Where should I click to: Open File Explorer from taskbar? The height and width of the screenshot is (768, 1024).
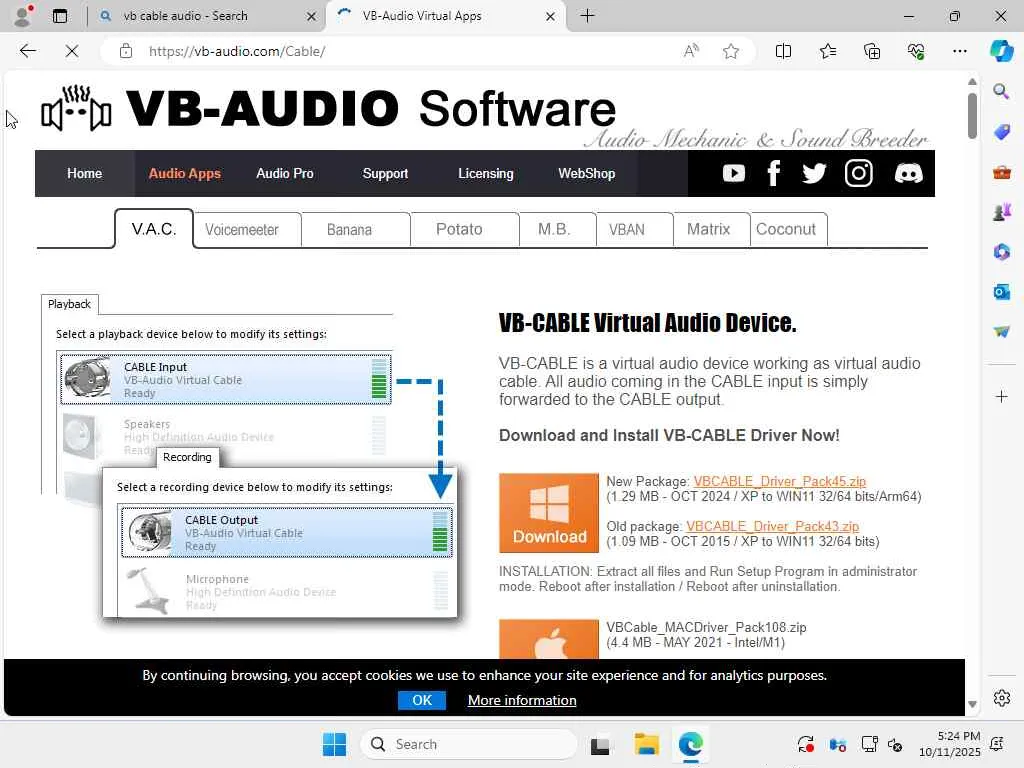[646, 744]
